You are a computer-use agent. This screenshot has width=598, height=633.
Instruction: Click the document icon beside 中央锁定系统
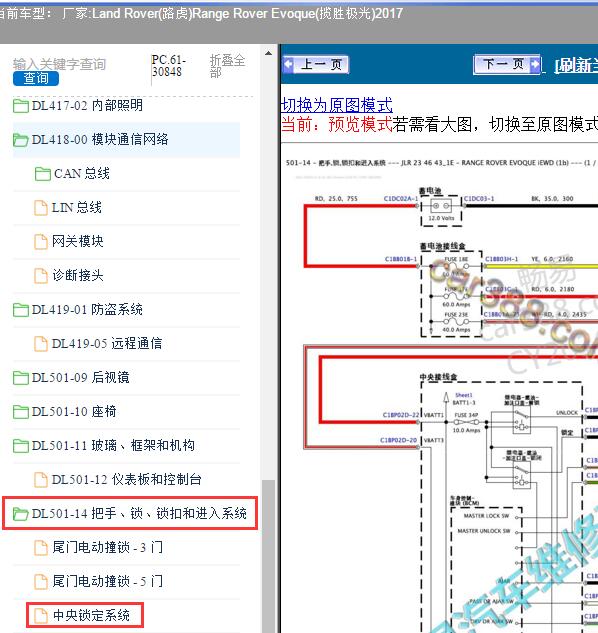tap(40, 616)
